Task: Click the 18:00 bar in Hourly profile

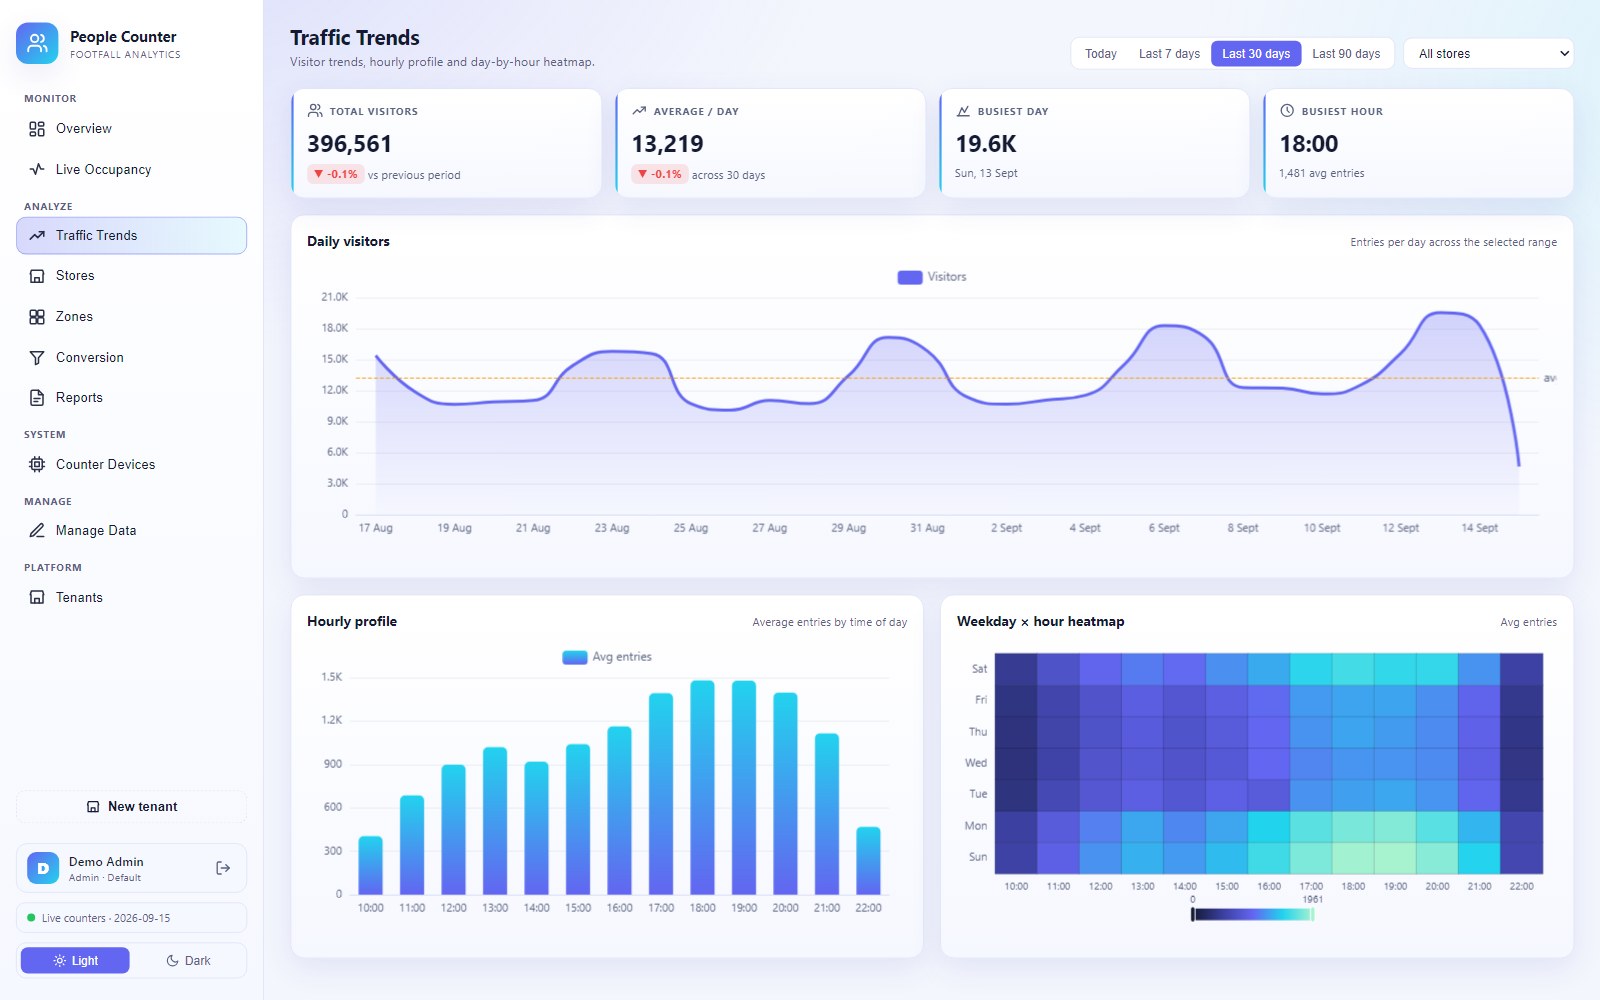Action: (x=703, y=788)
